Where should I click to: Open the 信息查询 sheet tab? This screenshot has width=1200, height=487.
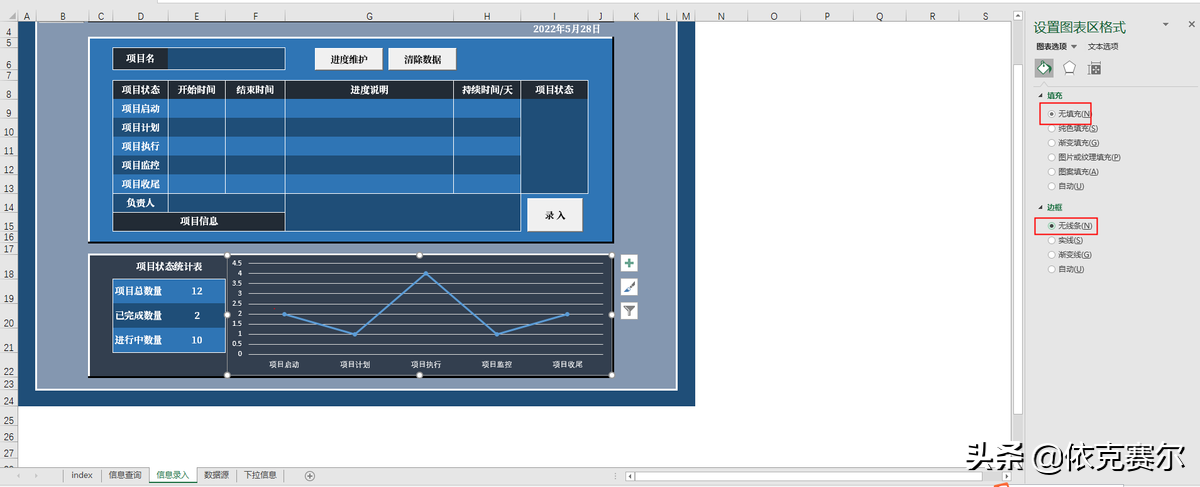point(125,475)
